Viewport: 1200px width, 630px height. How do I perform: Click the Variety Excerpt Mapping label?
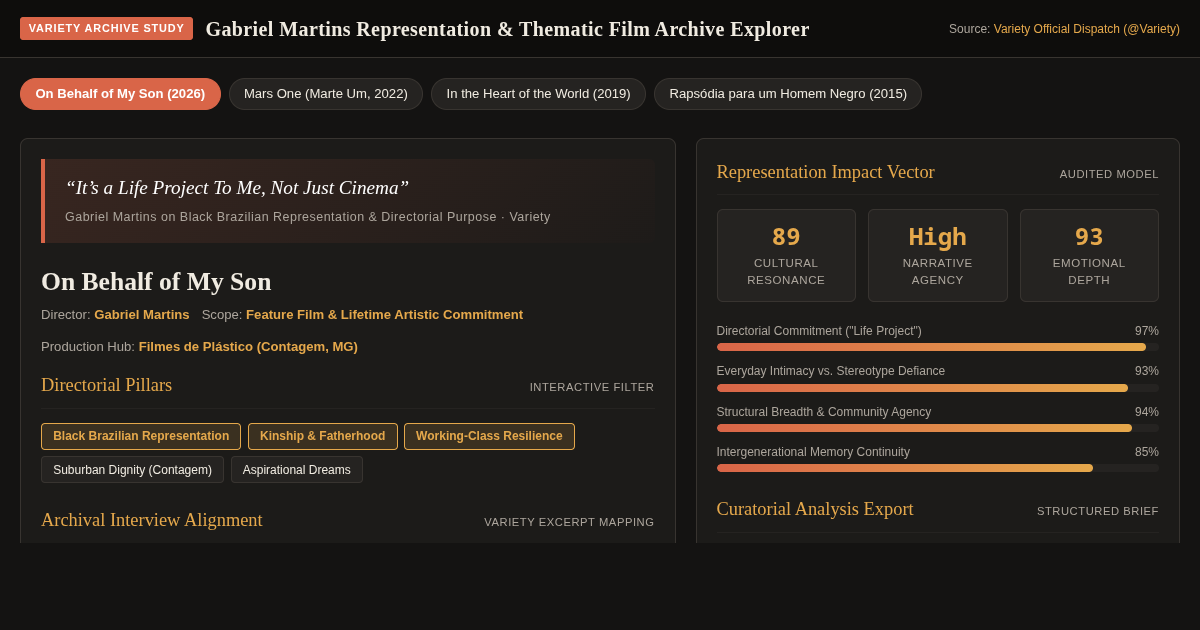[569, 522]
